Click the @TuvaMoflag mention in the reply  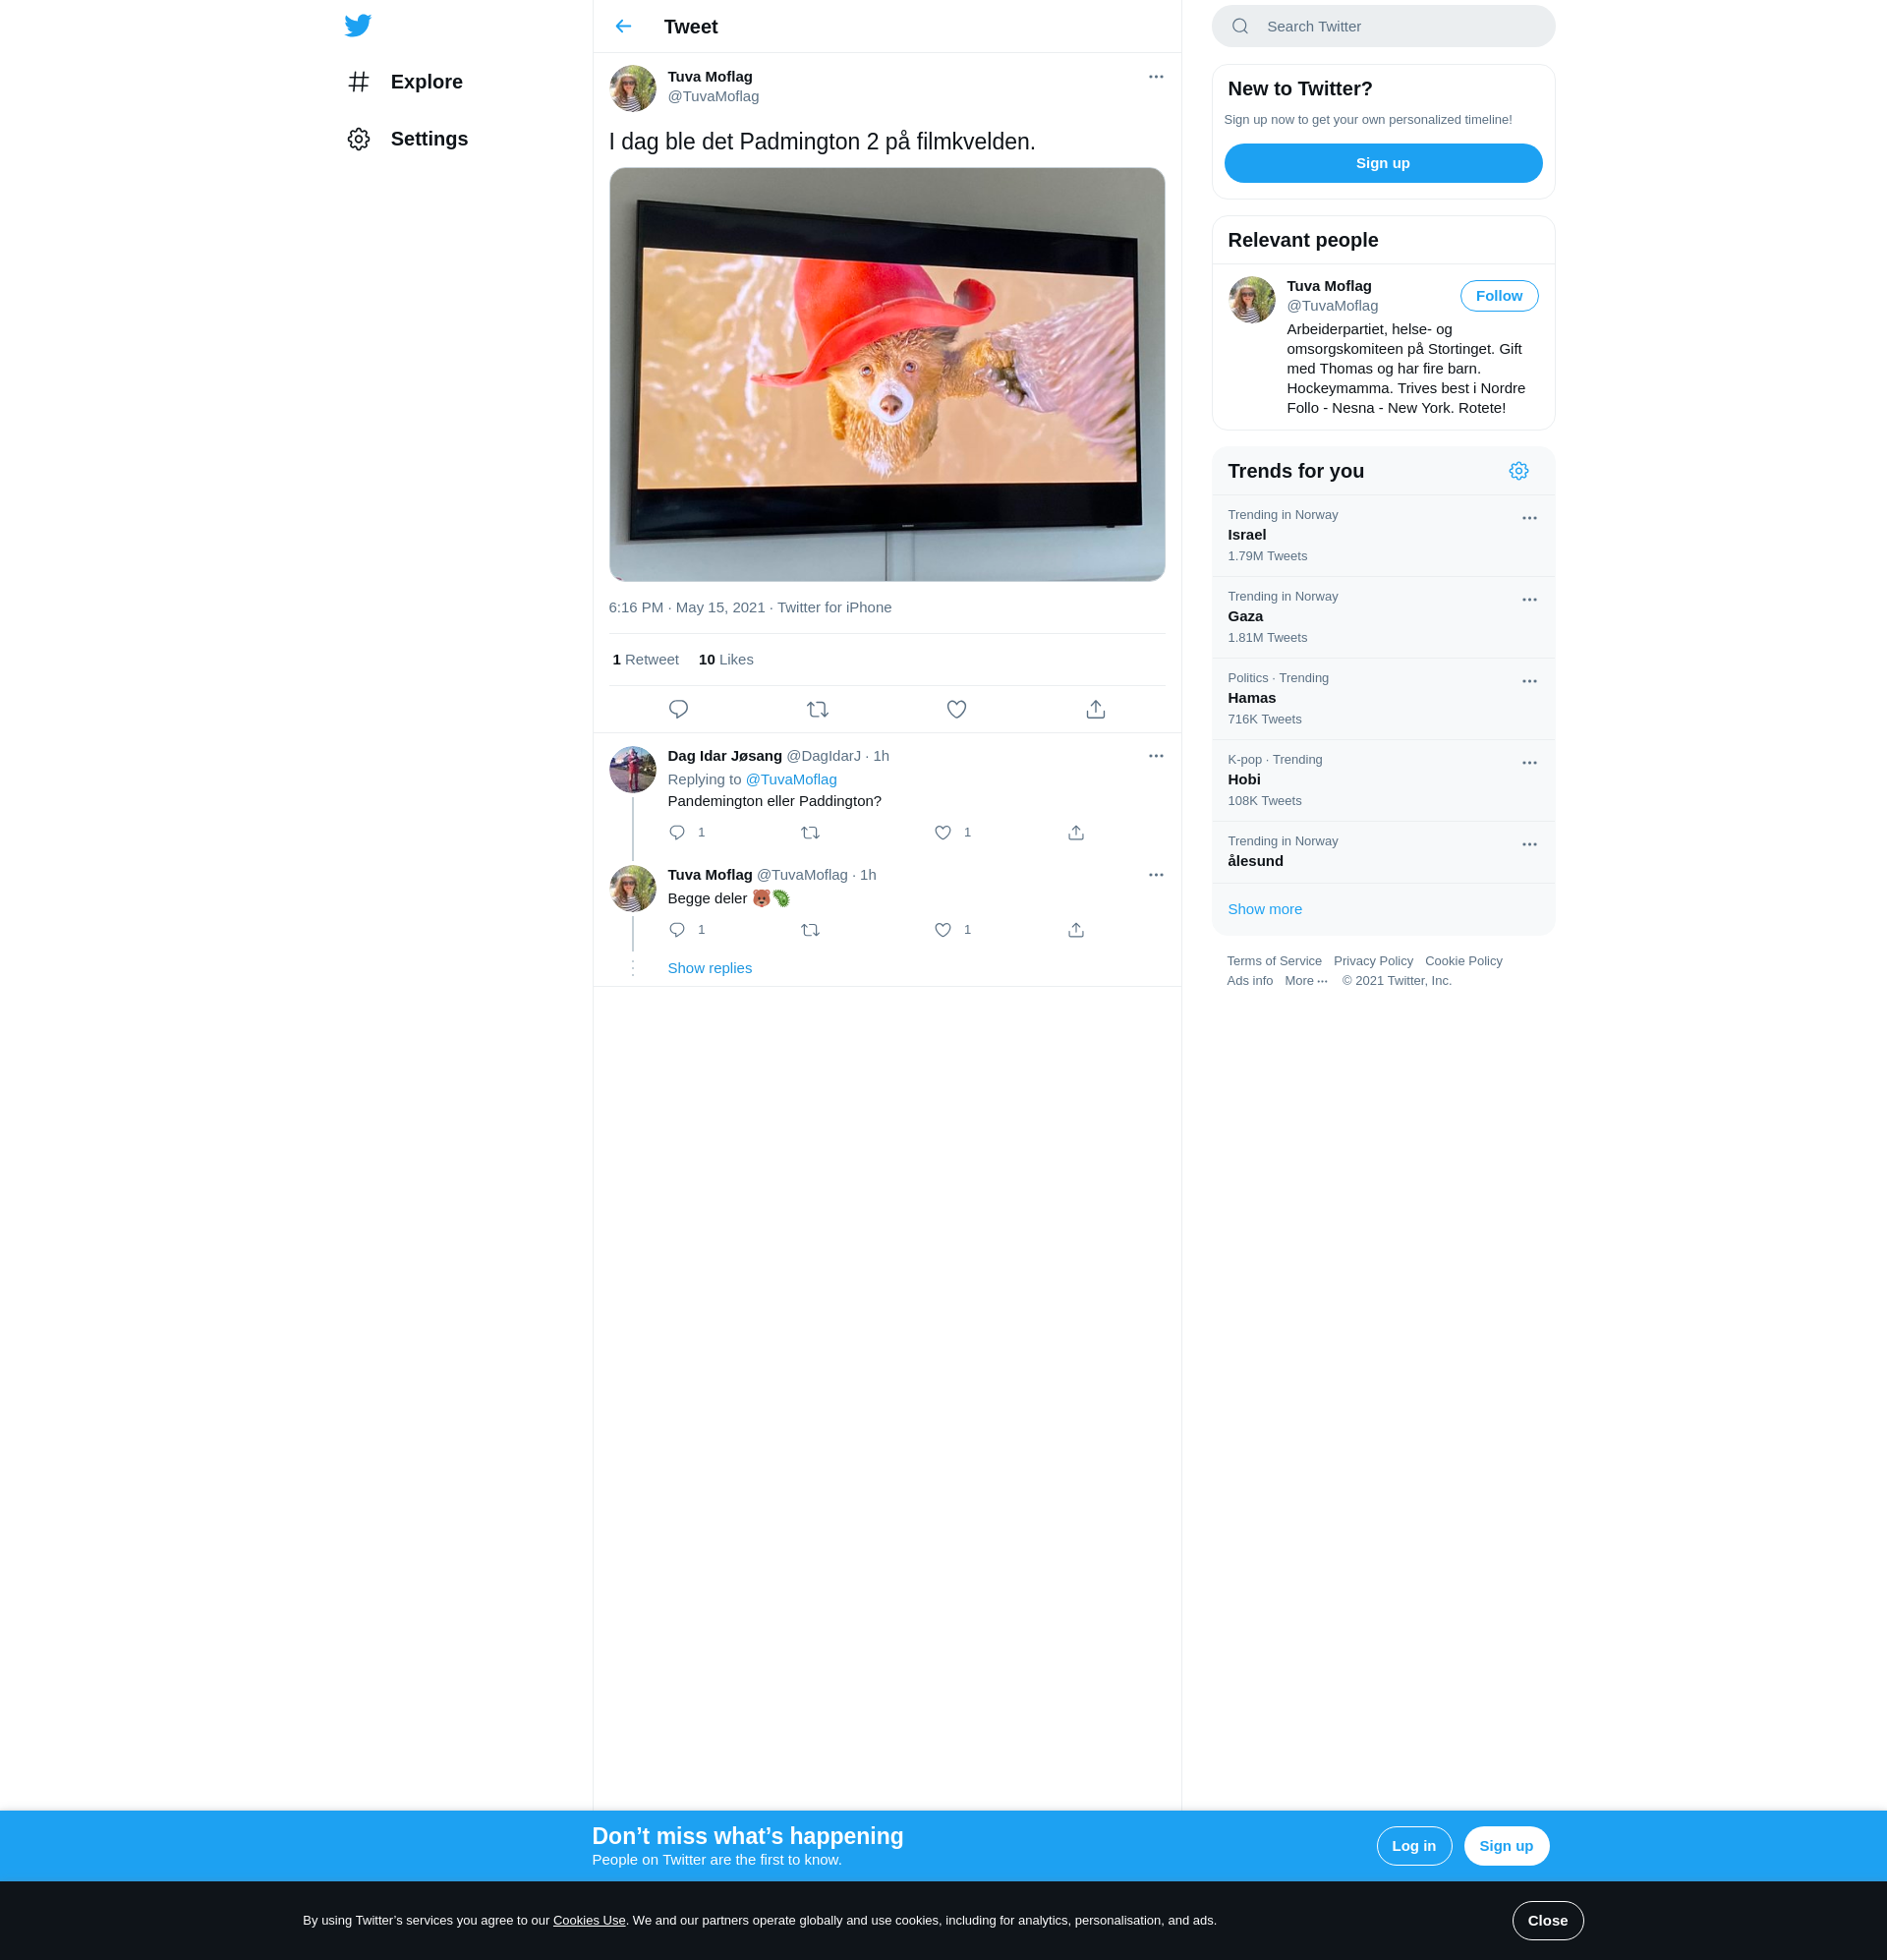791,779
